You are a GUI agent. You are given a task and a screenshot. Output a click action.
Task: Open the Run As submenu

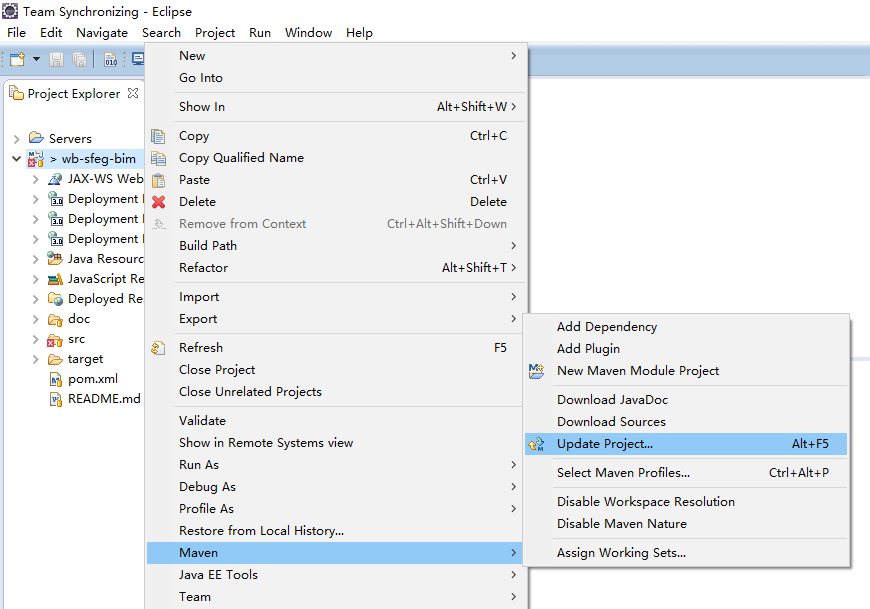335,465
